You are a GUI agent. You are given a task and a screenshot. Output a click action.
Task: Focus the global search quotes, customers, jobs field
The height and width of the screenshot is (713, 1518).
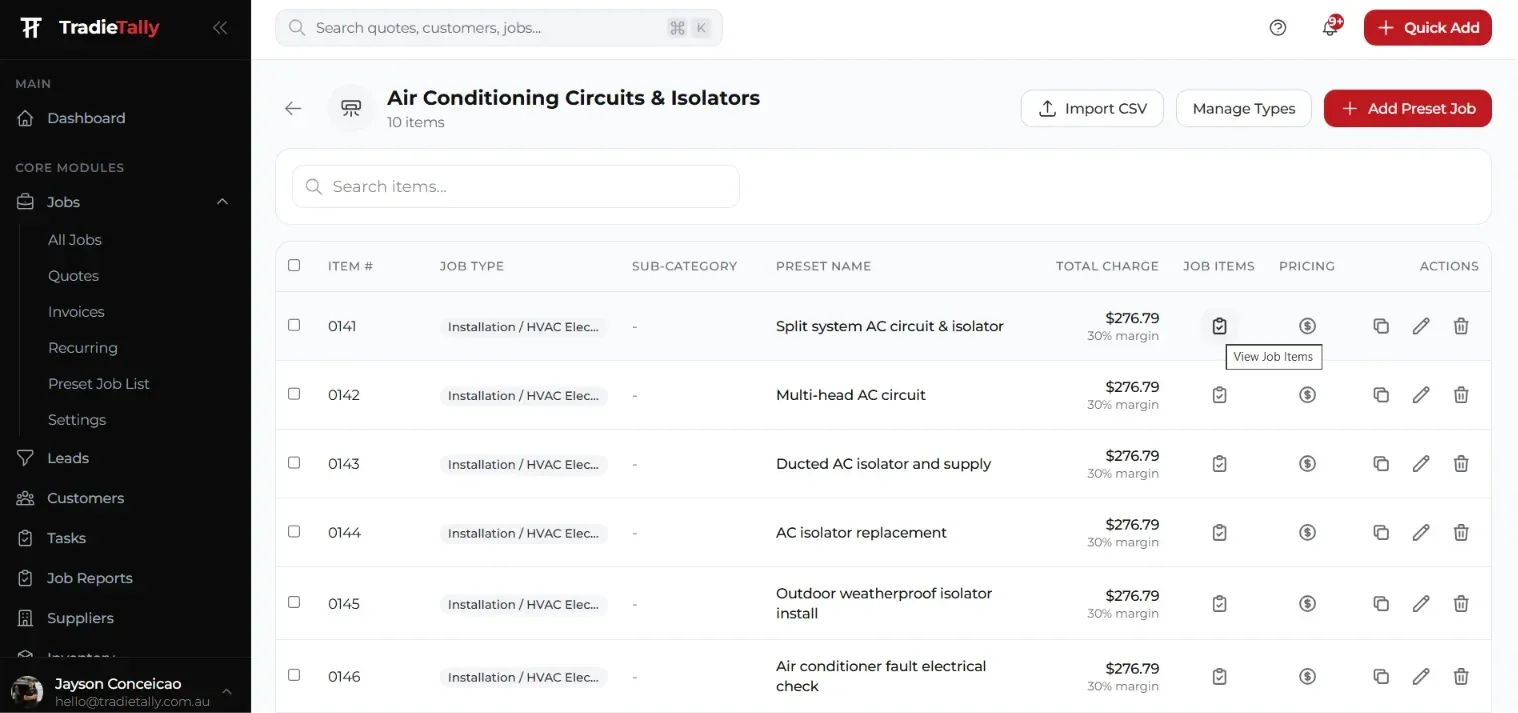point(499,28)
